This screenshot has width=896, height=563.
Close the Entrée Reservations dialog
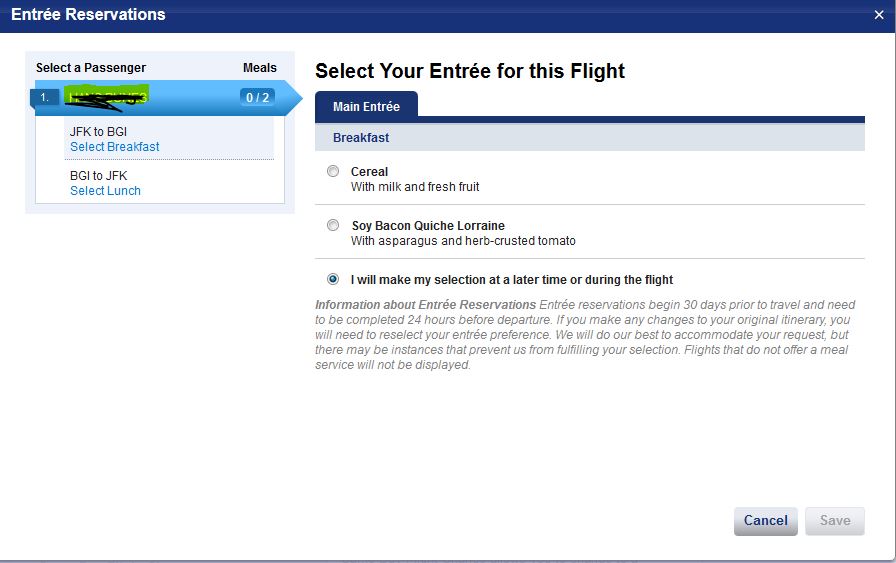(878, 15)
